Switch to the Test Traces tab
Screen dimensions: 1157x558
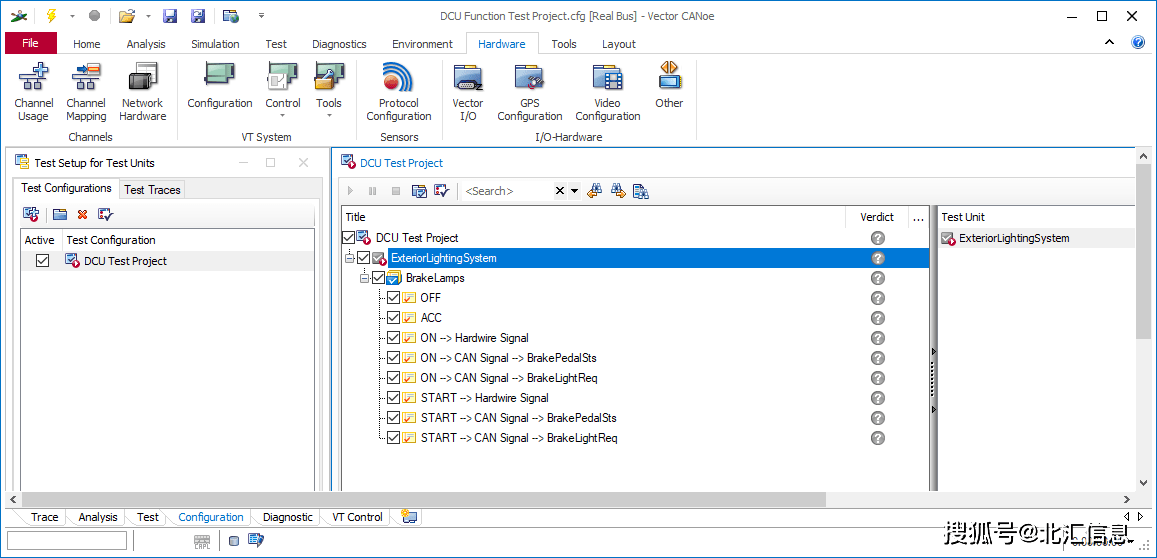(x=152, y=190)
